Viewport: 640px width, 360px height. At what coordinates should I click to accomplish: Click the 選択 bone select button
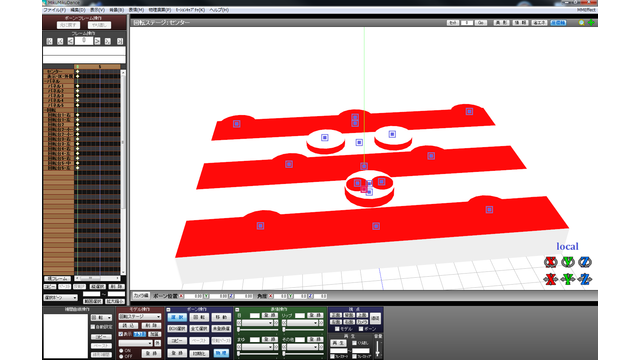tap(177, 317)
